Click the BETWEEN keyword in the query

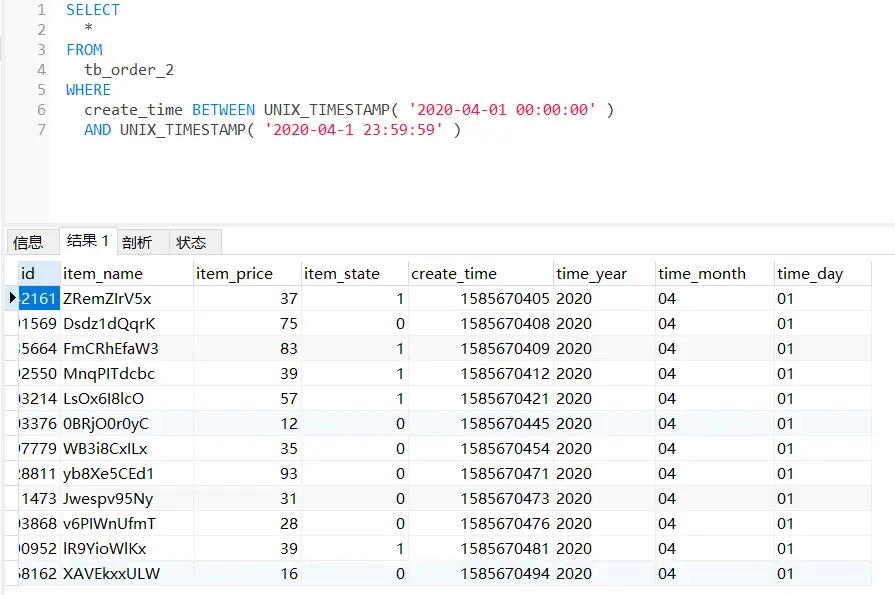click(224, 110)
